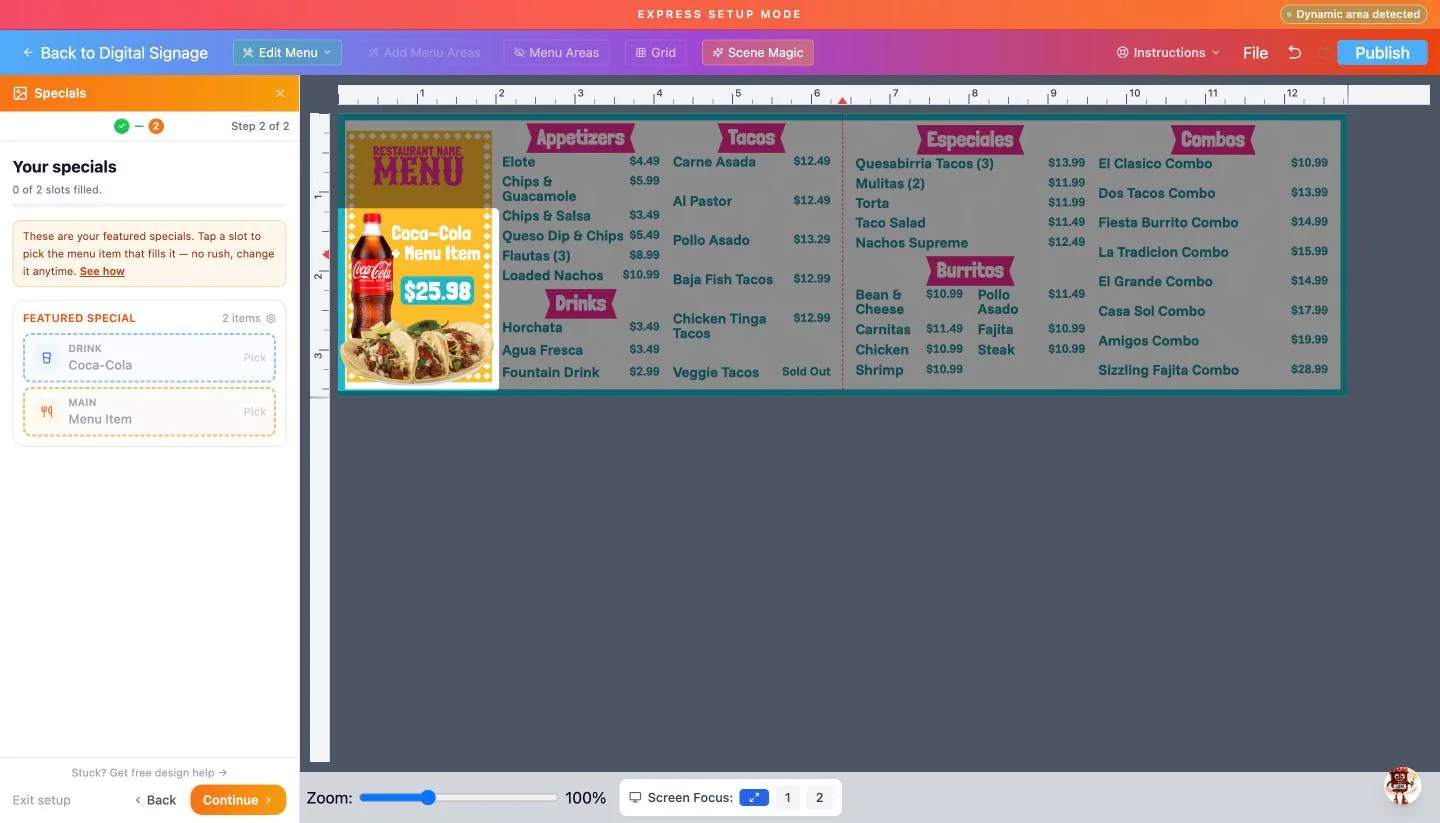
Task: Click the green completed step 1 checkmark
Action: (121, 126)
